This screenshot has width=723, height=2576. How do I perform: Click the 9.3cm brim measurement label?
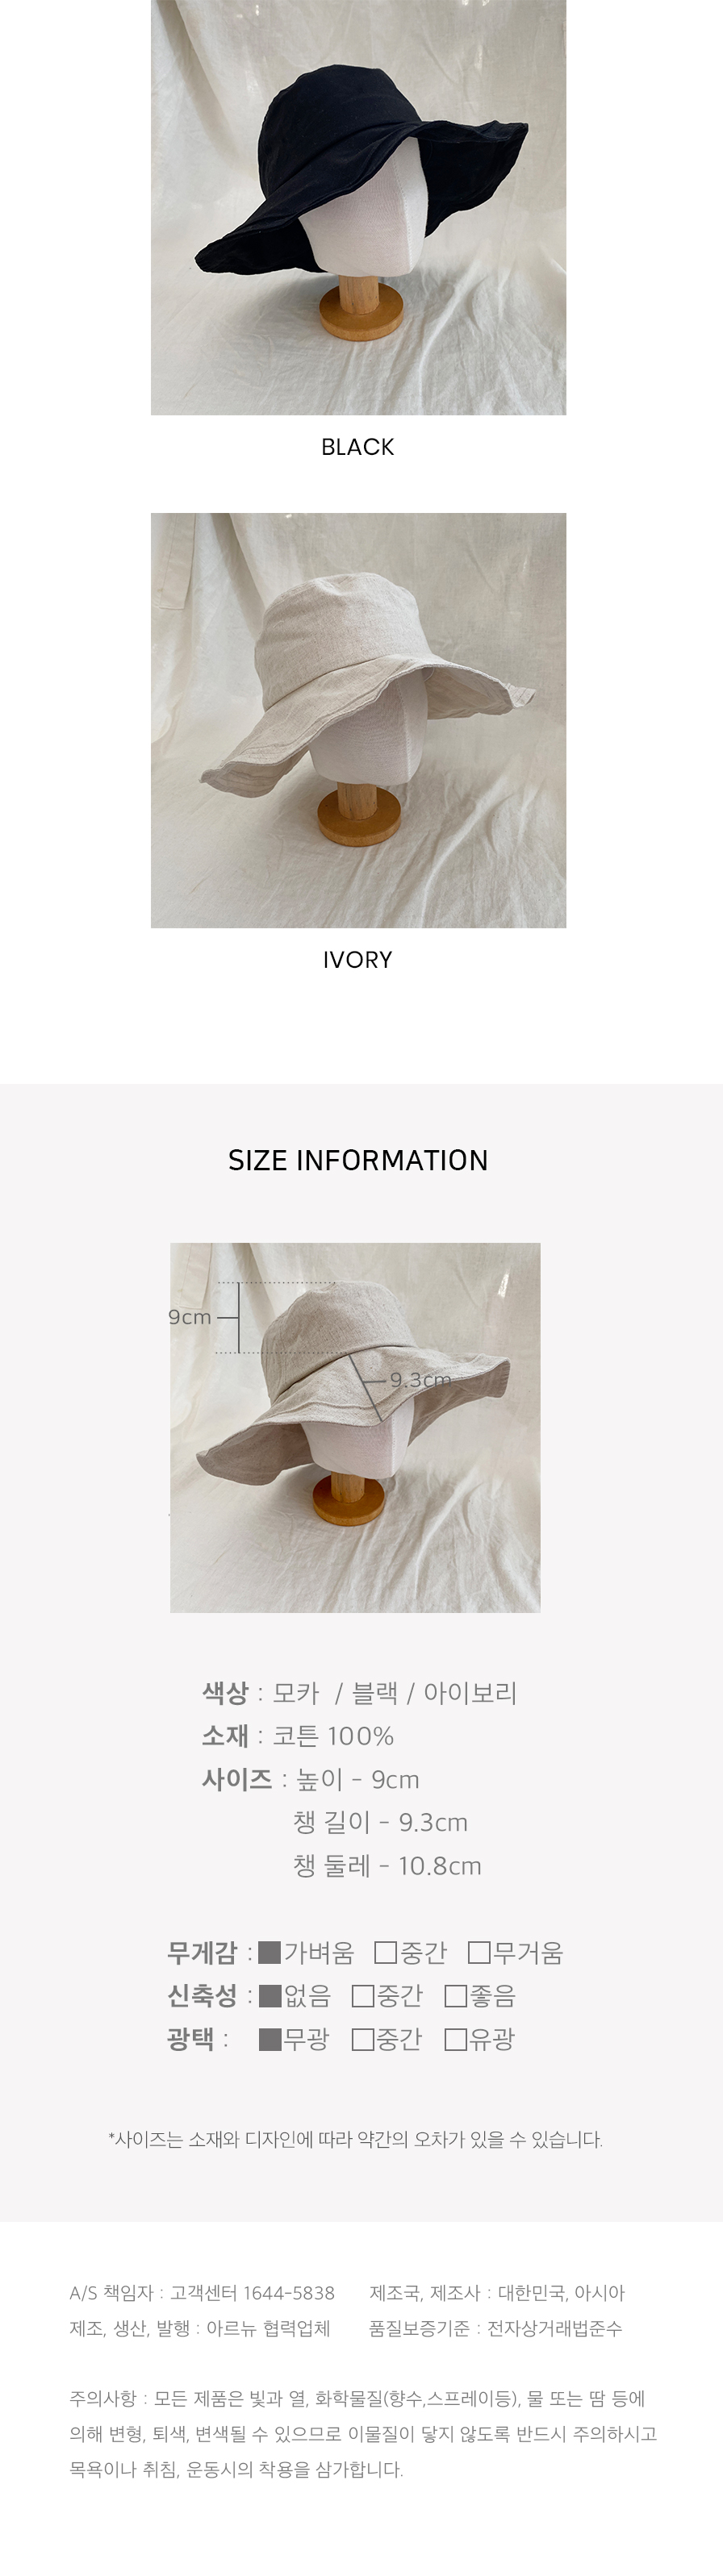(420, 1380)
